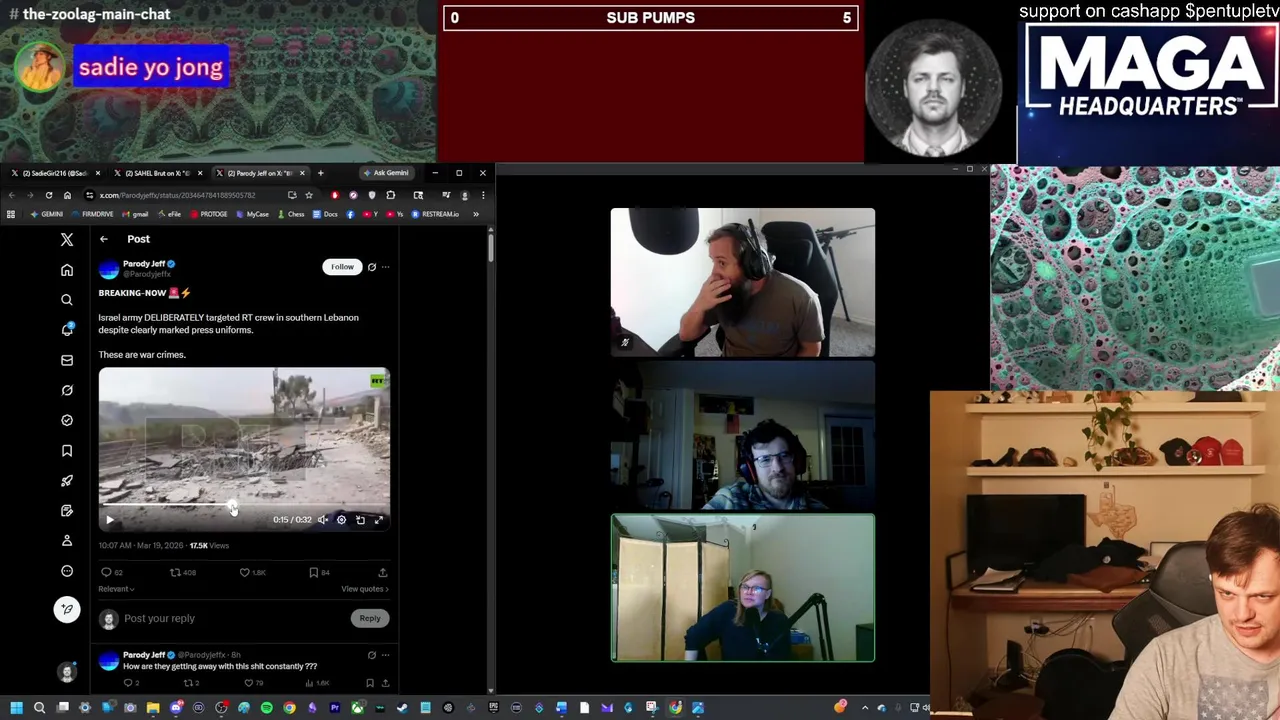This screenshot has height=720, width=1280.
Task: Reload the page
Action: 48,195
